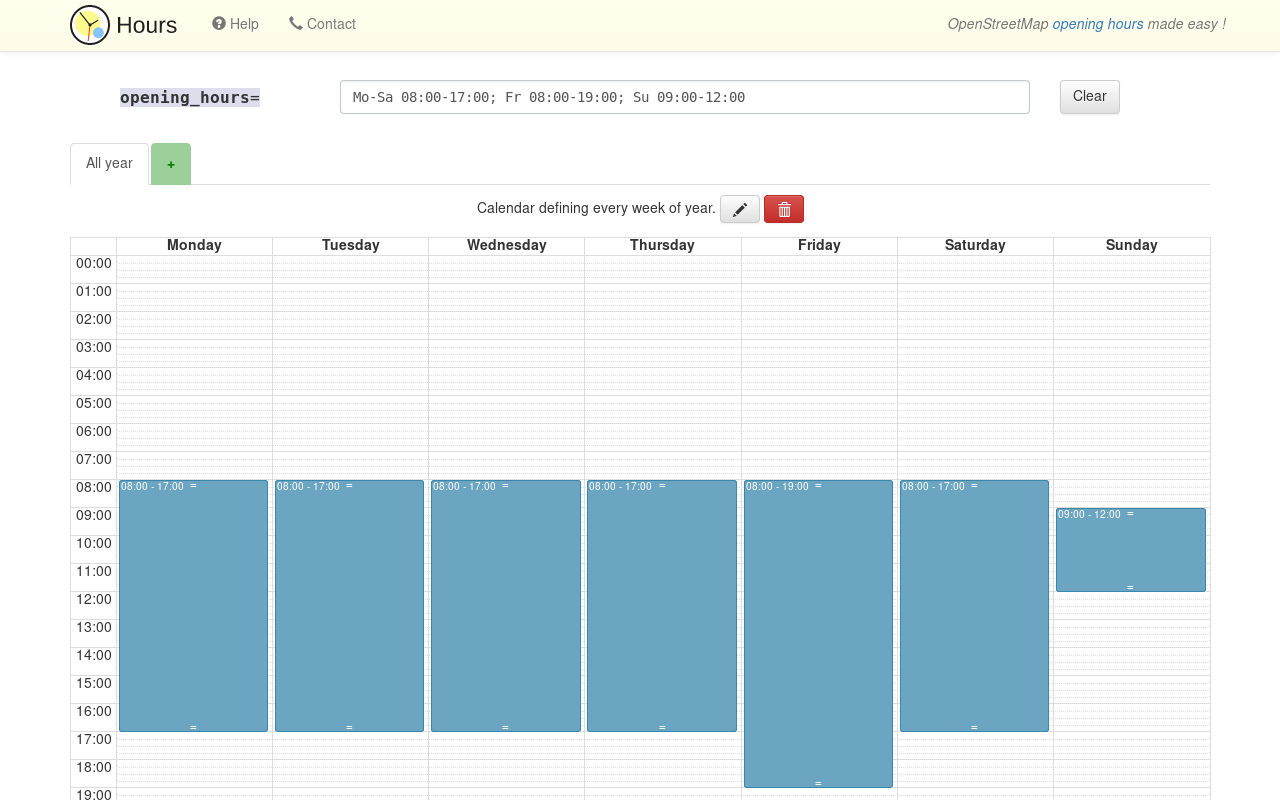Screen dimensions: 1280x800
Task: Click the YoHours clock logo icon
Action: [90, 25]
